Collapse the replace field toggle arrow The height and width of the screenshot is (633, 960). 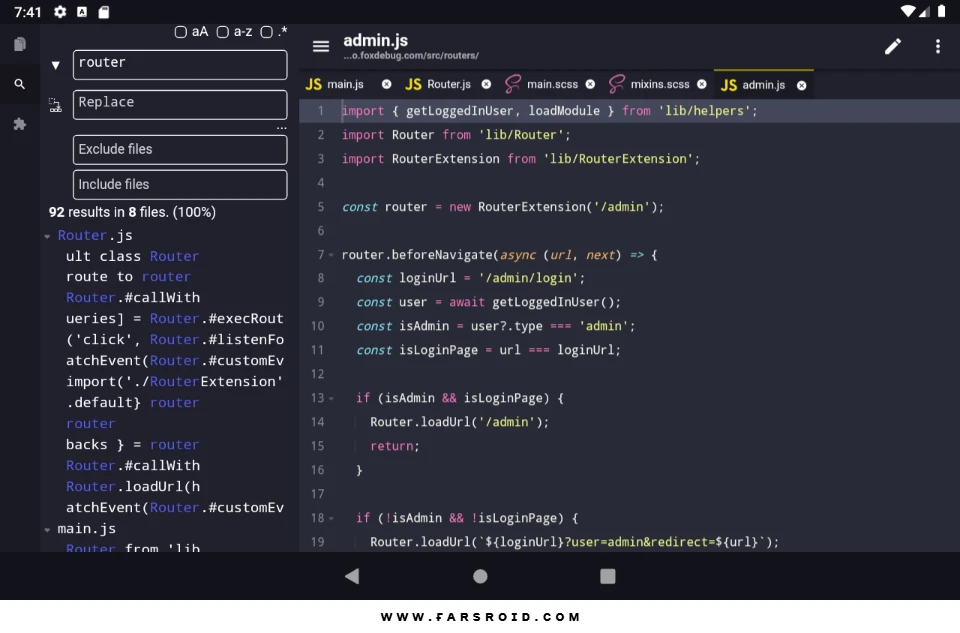55,65
